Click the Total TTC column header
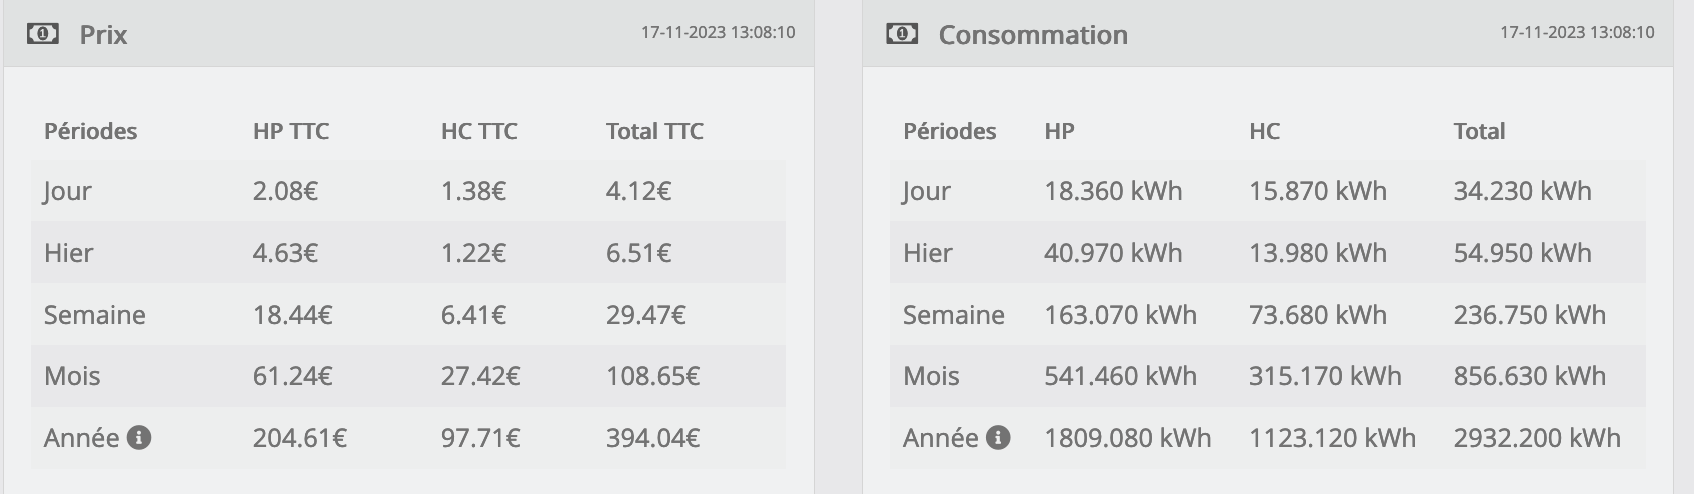This screenshot has height=494, width=1694. 654,131
